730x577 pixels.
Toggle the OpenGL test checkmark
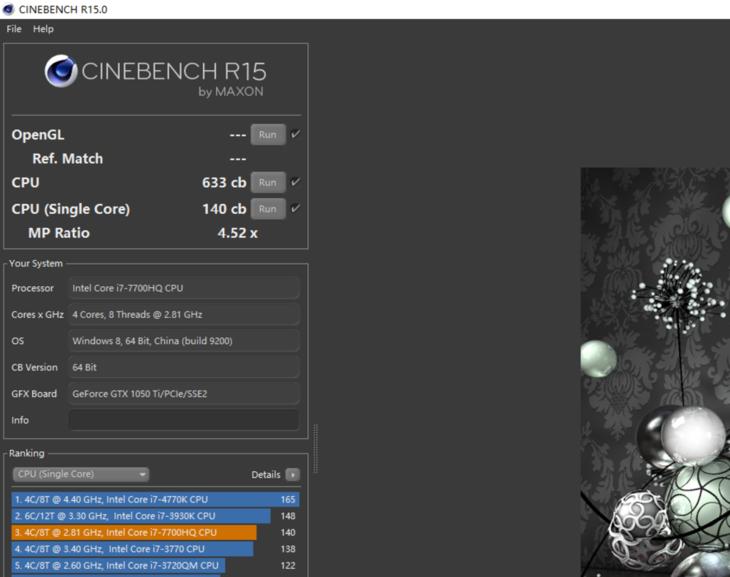[296, 135]
